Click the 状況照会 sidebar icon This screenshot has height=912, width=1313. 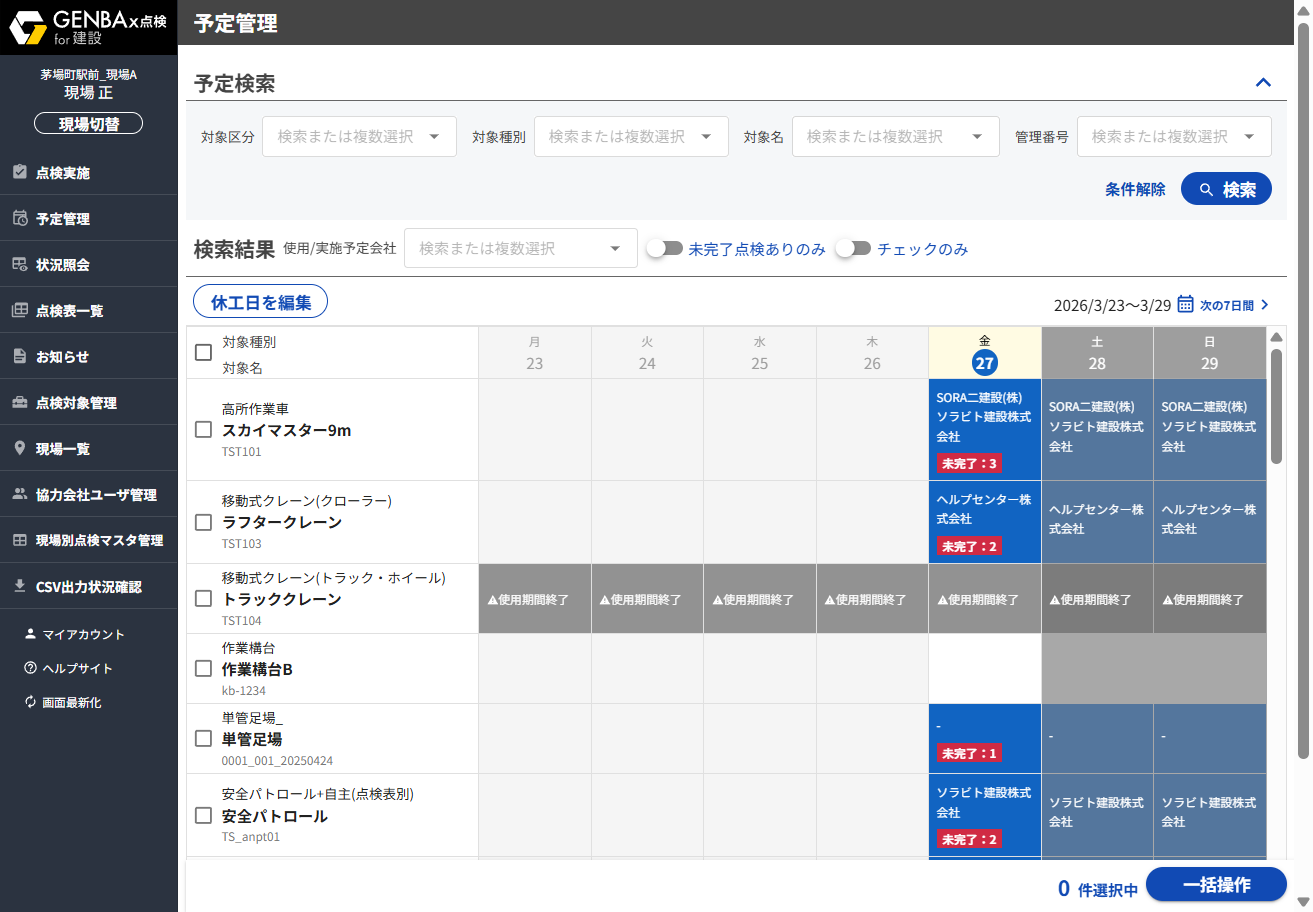pos(20,264)
